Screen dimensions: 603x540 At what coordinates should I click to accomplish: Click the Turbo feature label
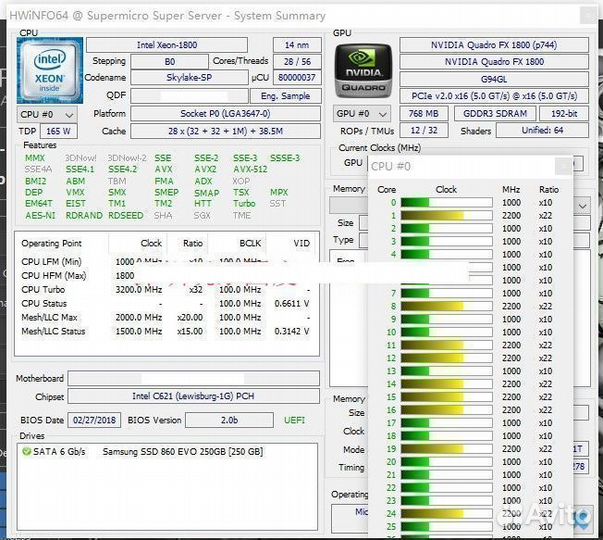pyautogui.click(x=244, y=203)
